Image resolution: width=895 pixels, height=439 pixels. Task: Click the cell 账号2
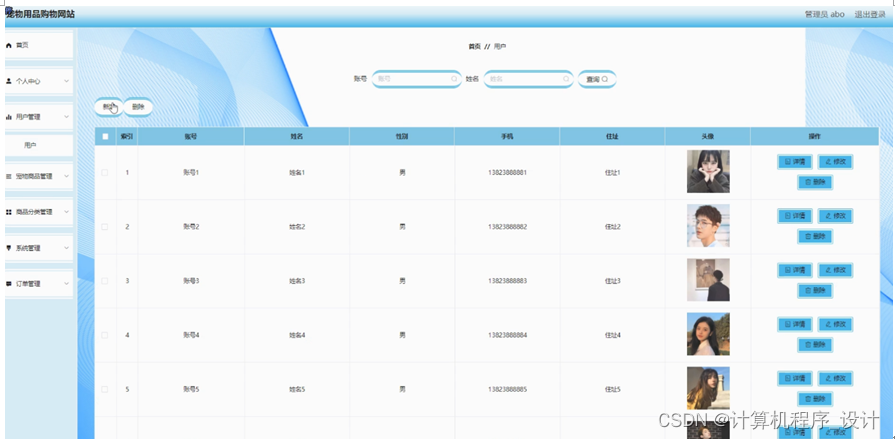191,227
